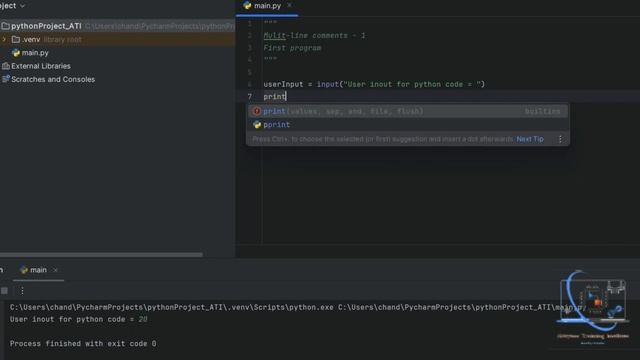Viewport: 640px width, 360px height.
Task: Open the Run toolbar more options menu
Action: [22, 291]
